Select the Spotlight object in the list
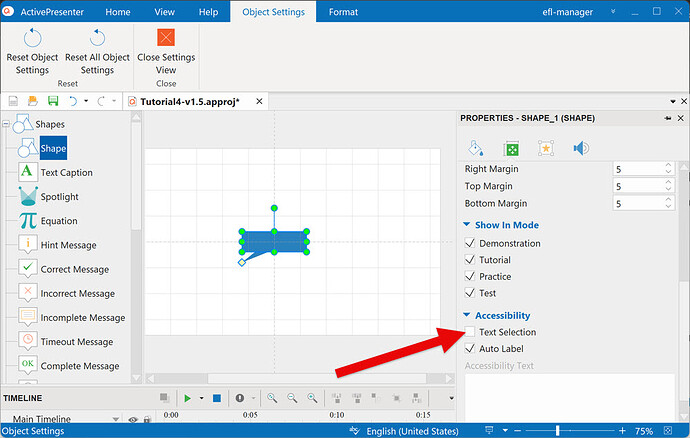Image resolution: width=690 pixels, height=438 pixels. pyautogui.click(x=59, y=197)
